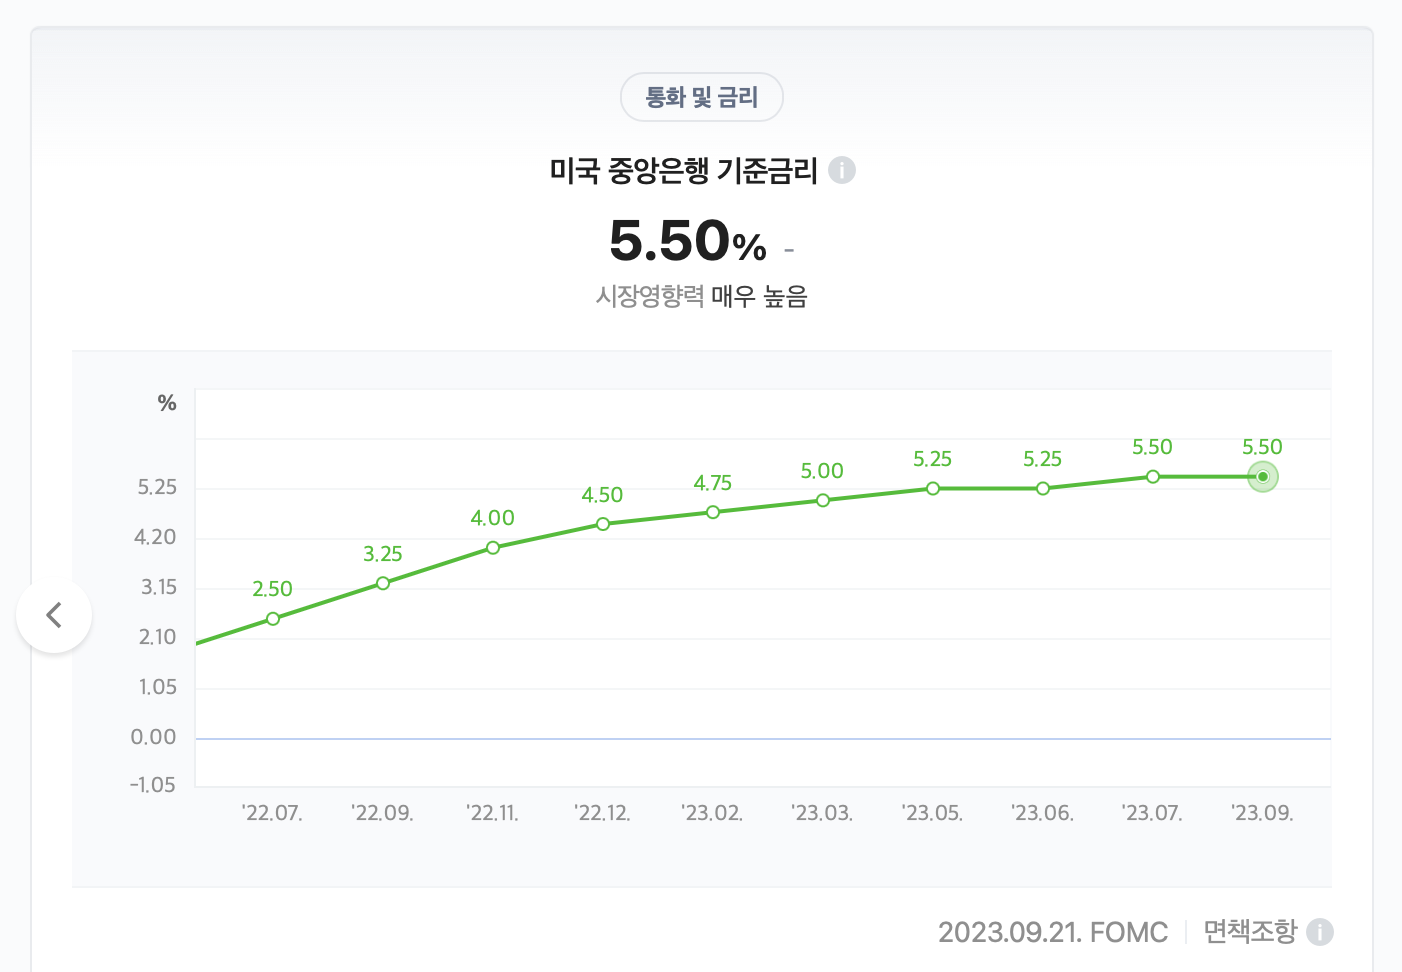The width and height of the screenshot is (1402, 972).
Task: Toggle the 시장영향력 매우 높음 indicator
Action: pyautogui.click(x=701, y=297)
